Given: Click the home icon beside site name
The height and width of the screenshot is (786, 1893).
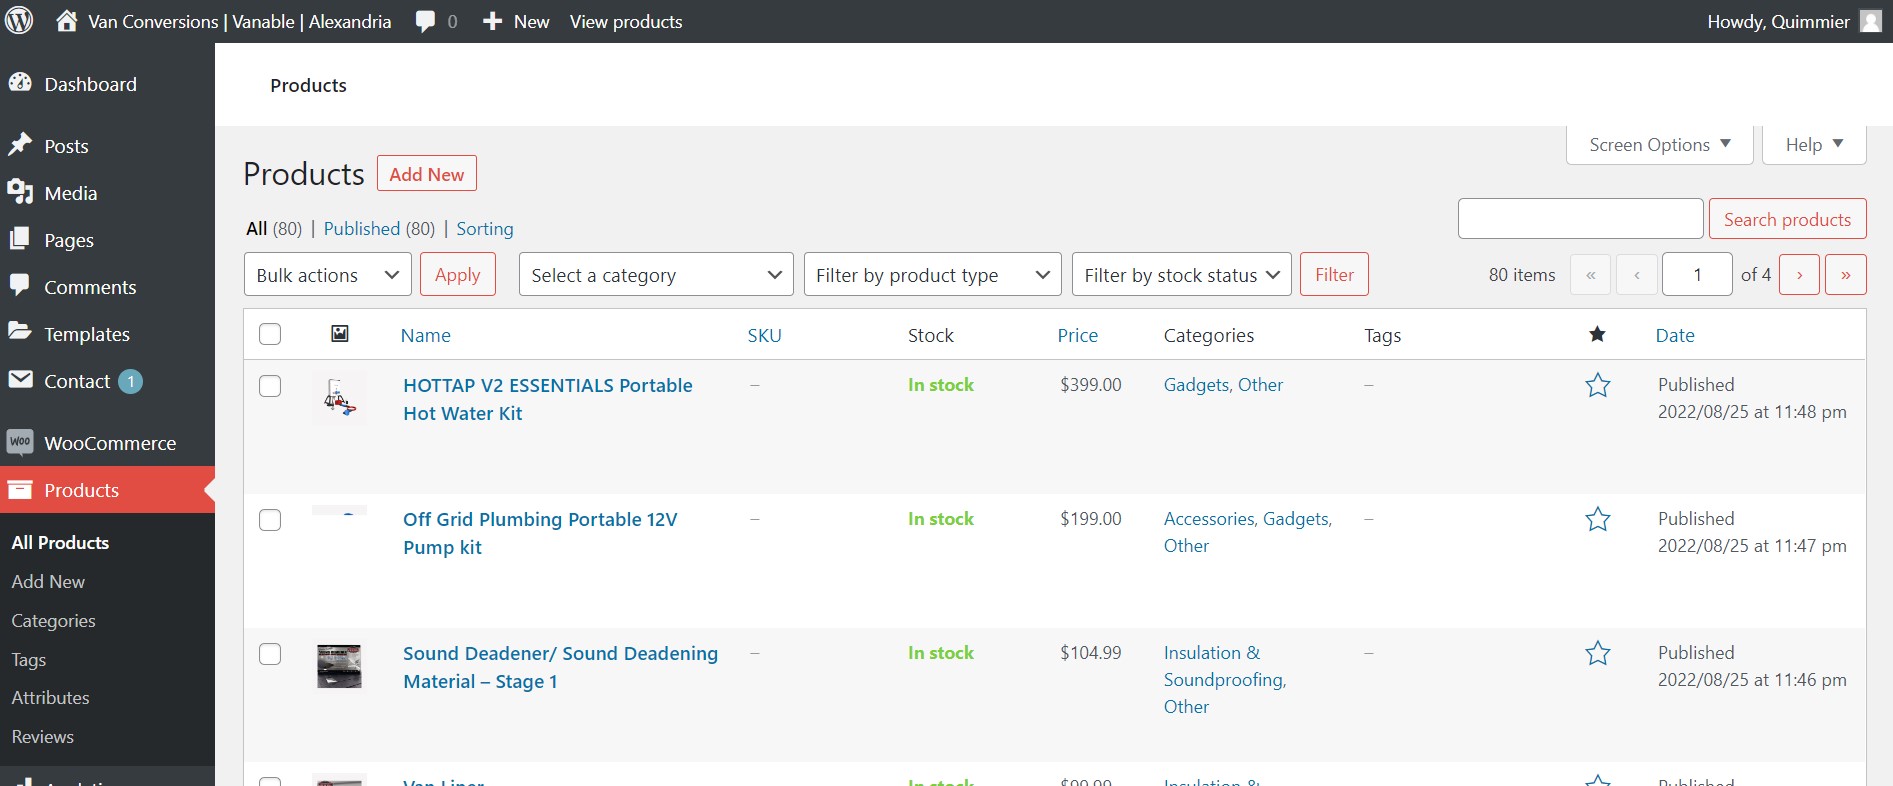Looking at the screenshot, I should [x=67, y=21].
